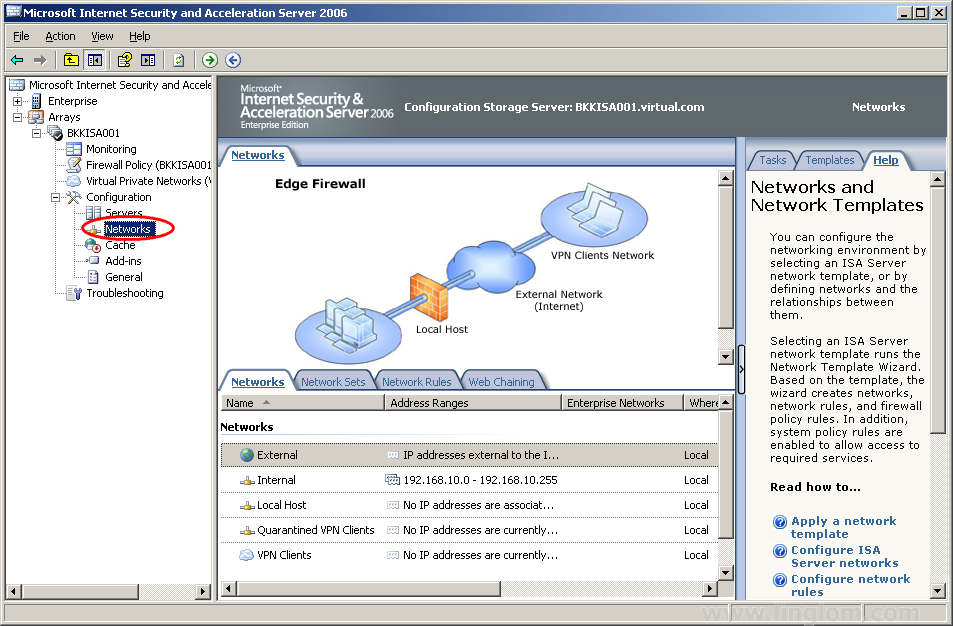Image resolution: width=953 pixels, height=626 pixels.
Task: Select Networks in the console tree
Action: pyautogui.click(x=127, y=229)
